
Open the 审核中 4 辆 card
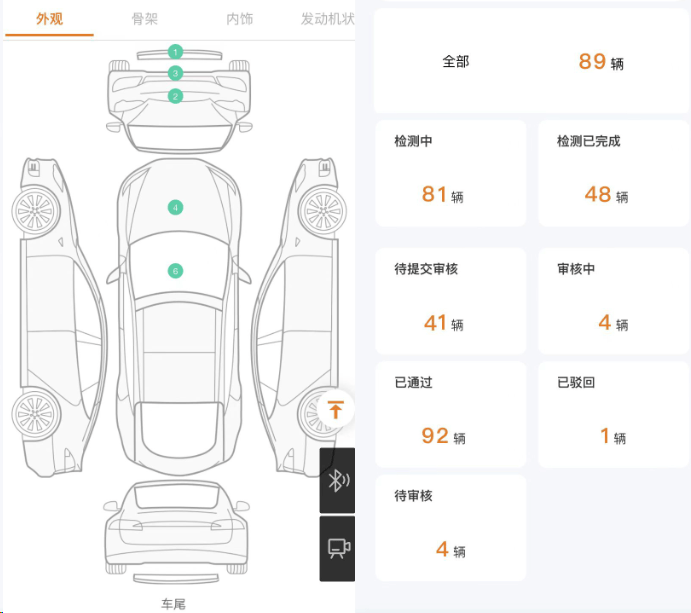(613, 301)
